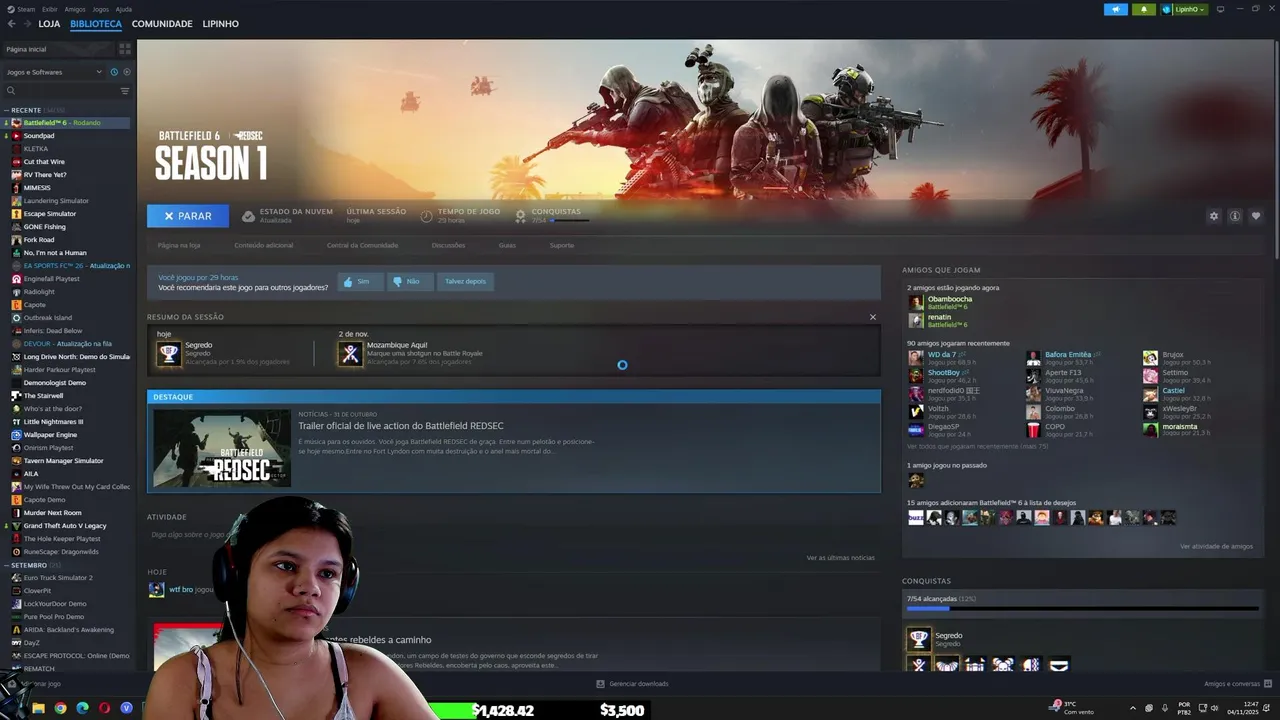Open Chrome from the Windows taskbar
This screenshot has width=1280, height=720.
click(x=60, y=708)
